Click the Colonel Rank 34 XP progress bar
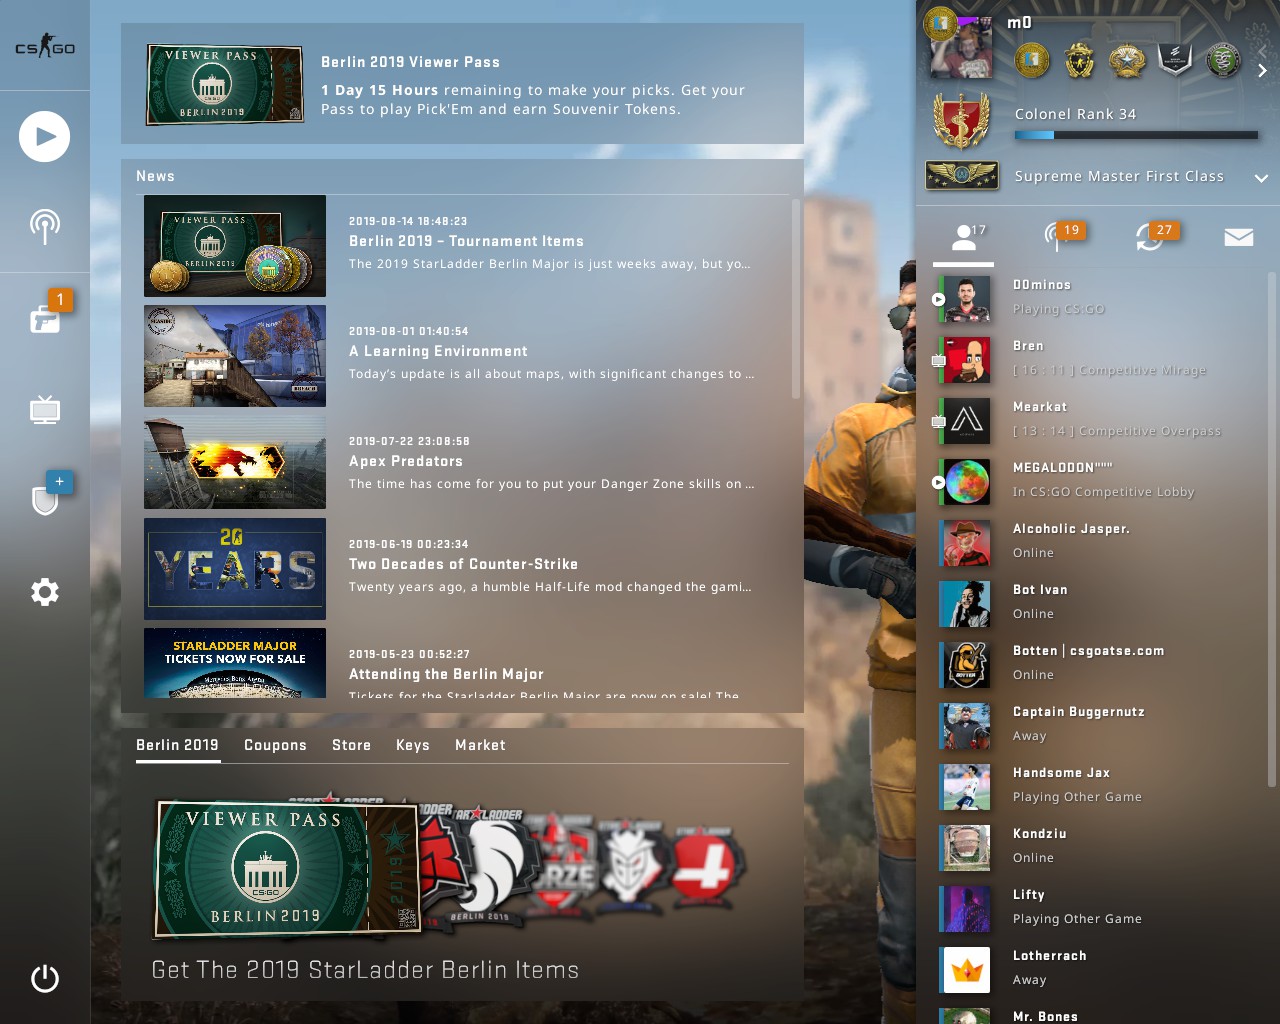The height and width of the screenshot is (1024, 1280). [1136, 135]
